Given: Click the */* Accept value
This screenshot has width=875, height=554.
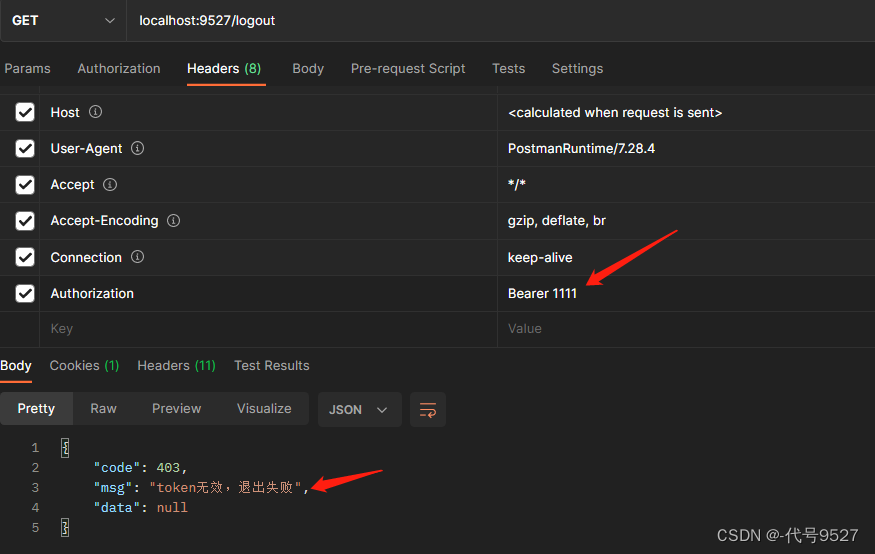Looking at the screenshot, I should tap(517, 185).
